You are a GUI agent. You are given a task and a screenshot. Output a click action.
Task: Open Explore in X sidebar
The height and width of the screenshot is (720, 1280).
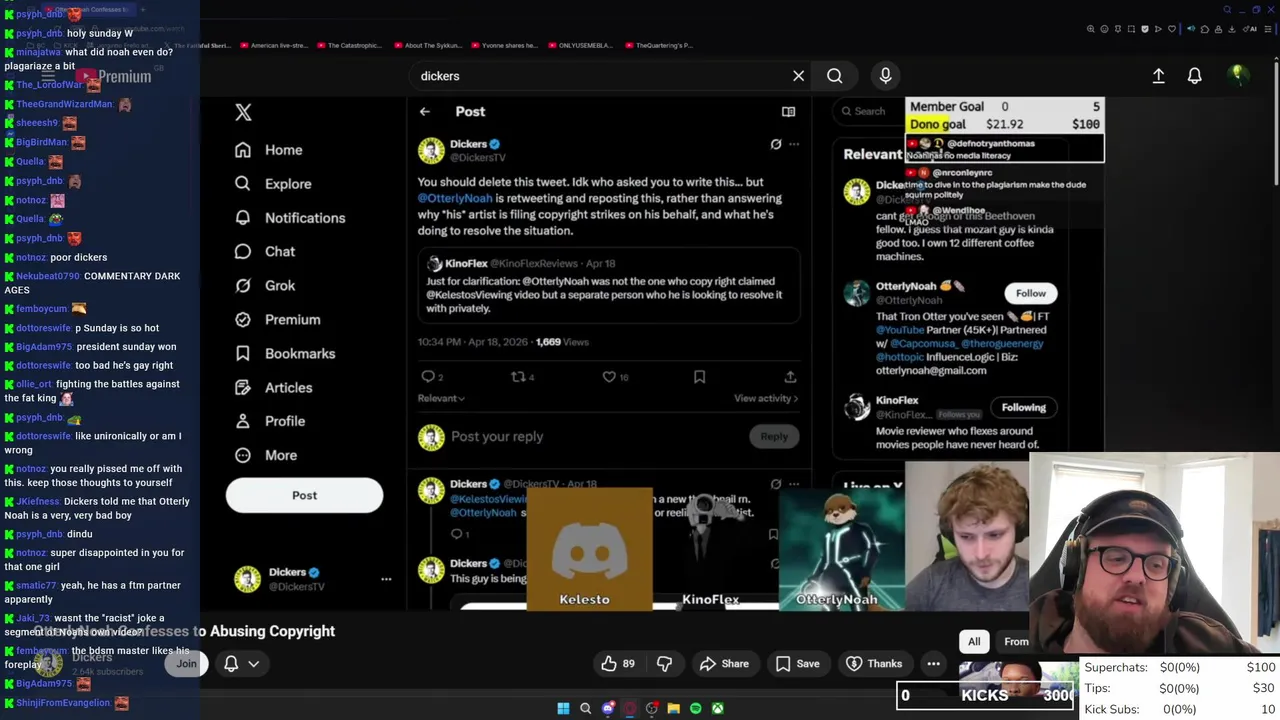(x=273, y=184)
